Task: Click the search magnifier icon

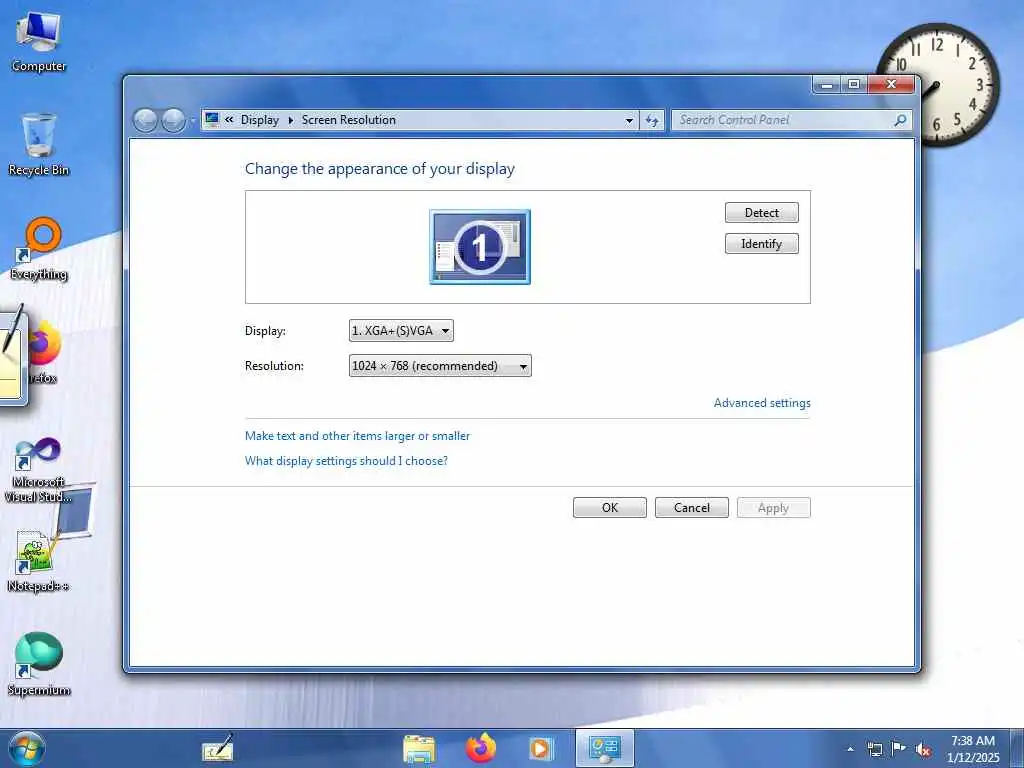Action: [x=901, y=120]
